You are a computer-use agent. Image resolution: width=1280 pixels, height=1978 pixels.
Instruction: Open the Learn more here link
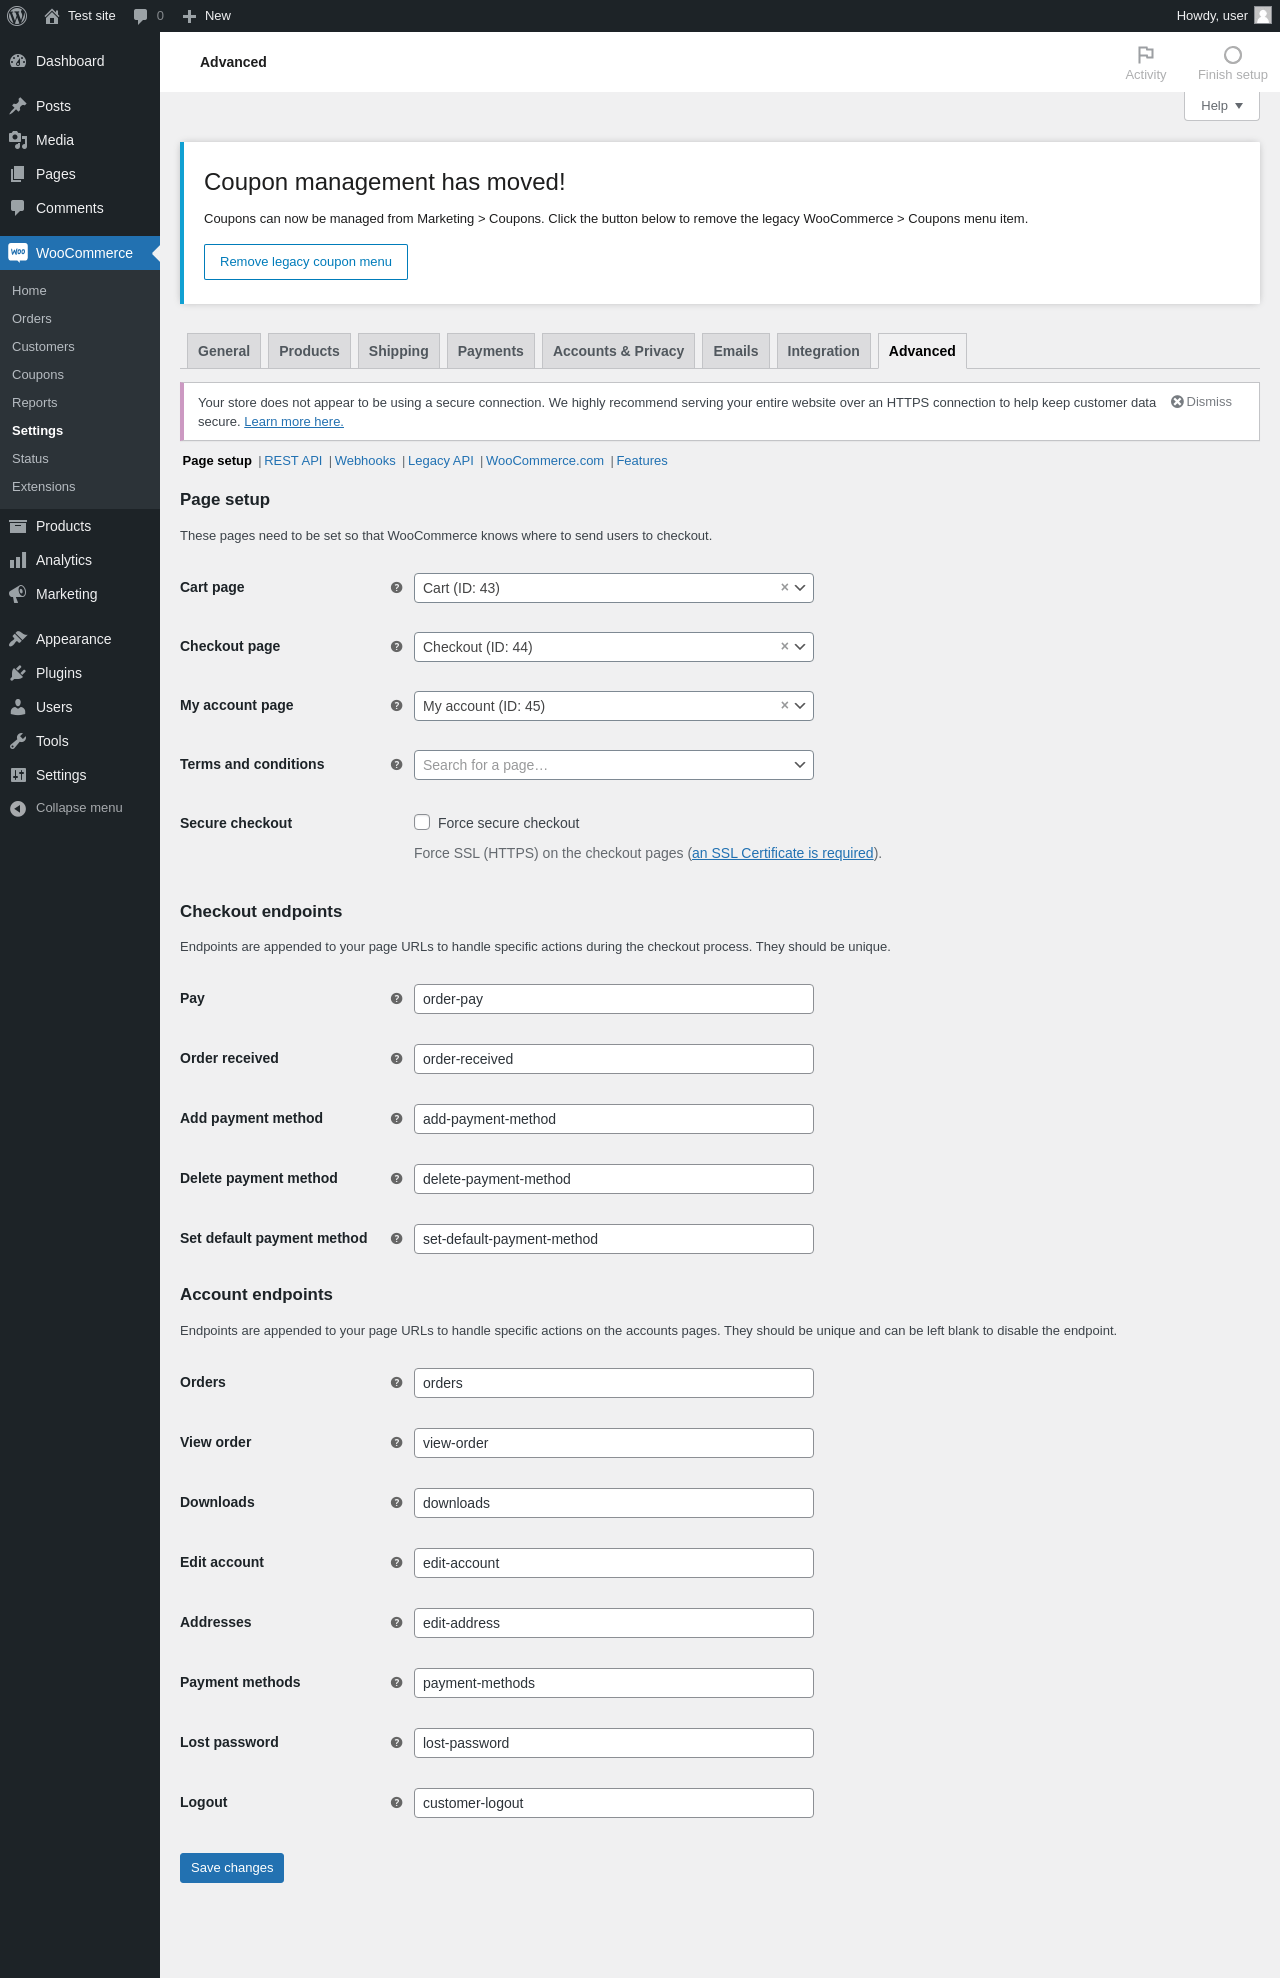tap(294, 422)
